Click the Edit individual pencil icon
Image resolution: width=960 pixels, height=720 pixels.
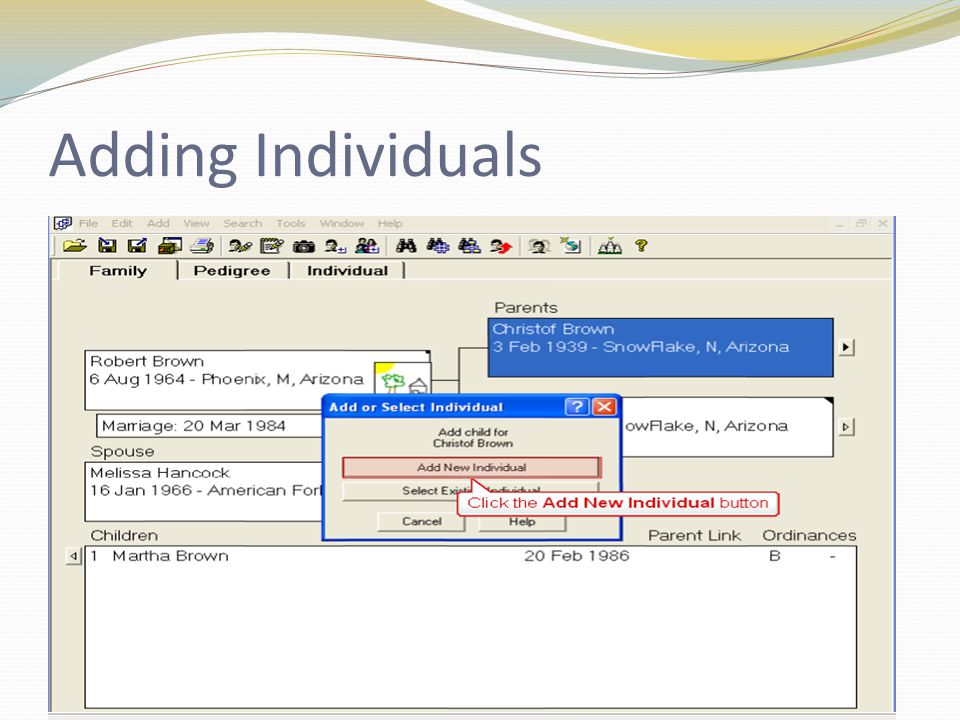point(240,246)
